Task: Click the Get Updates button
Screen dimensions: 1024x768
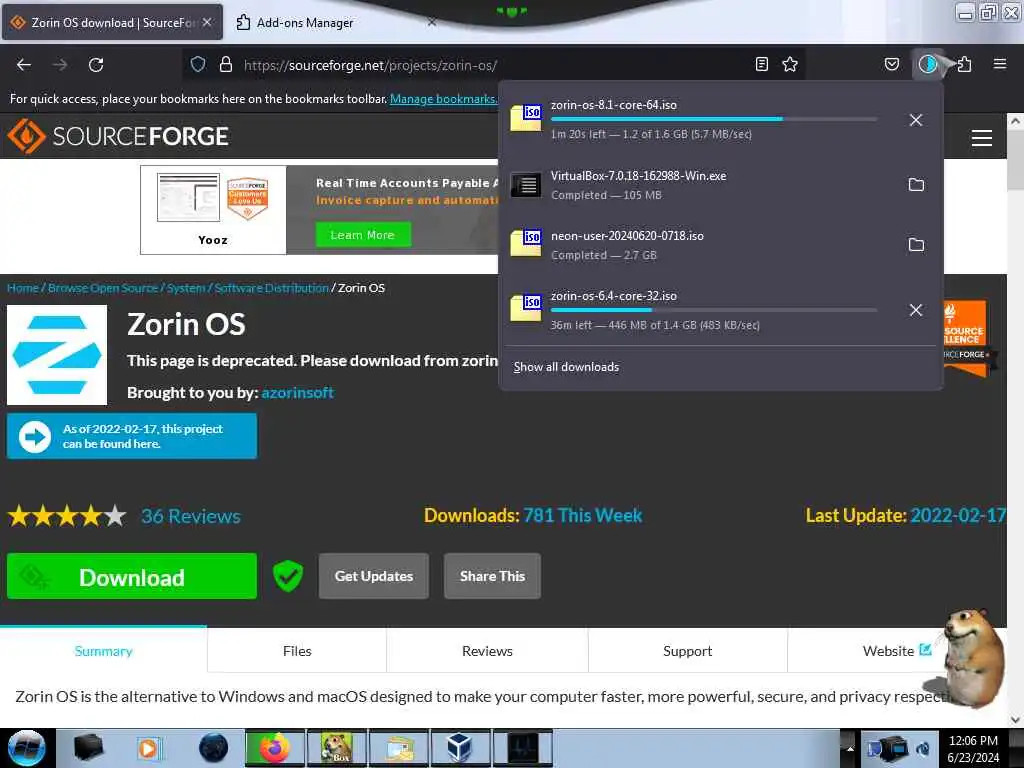Action: [374, 576]
